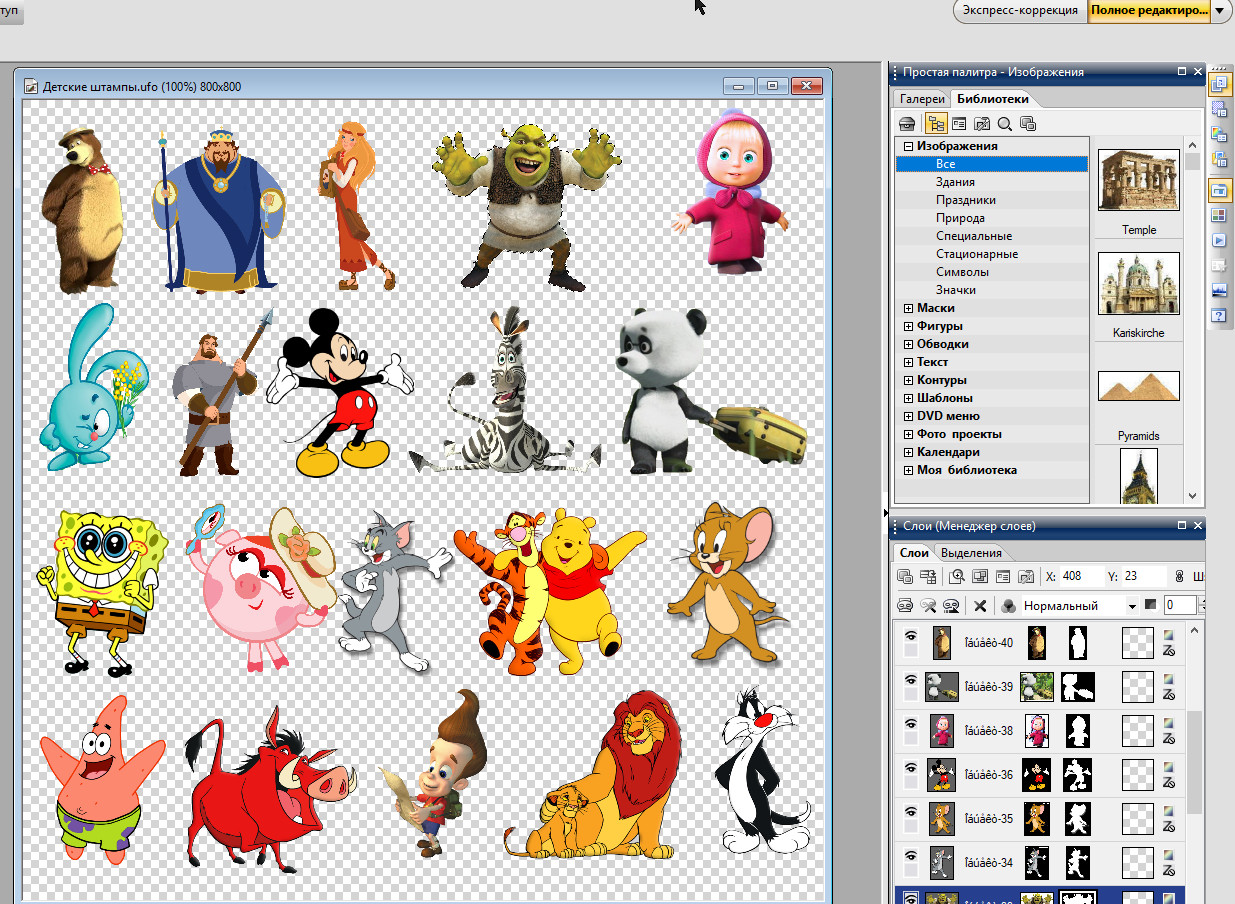The image size is (1235, 904).
Task: Select the Temple library thumbnail
Action: pyautogui.click(x=1138, y=180)
